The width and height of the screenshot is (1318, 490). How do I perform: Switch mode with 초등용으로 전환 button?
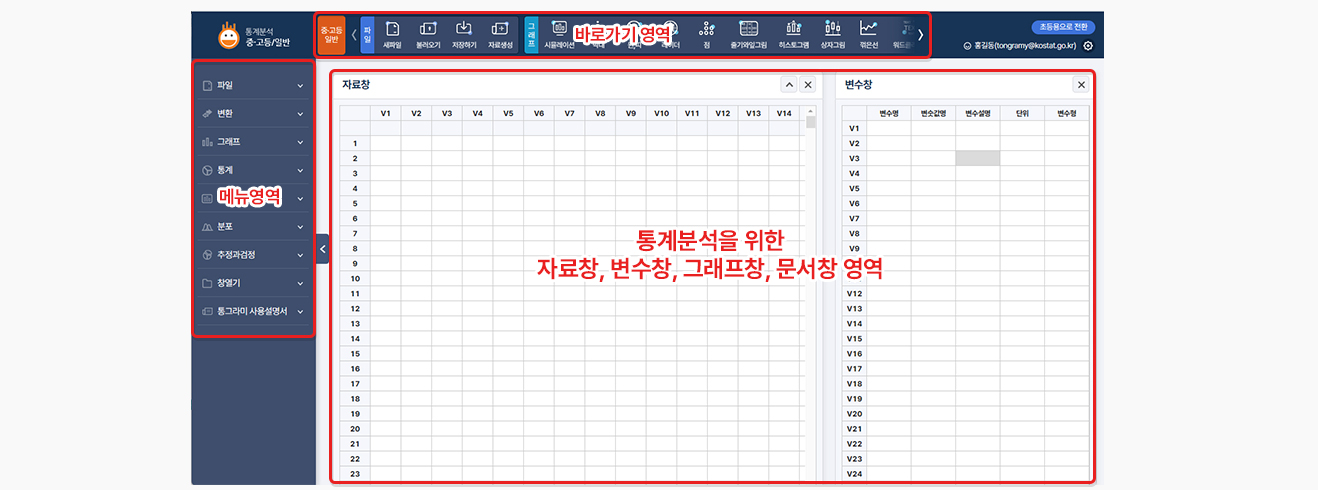click(x=1064, y=27)
